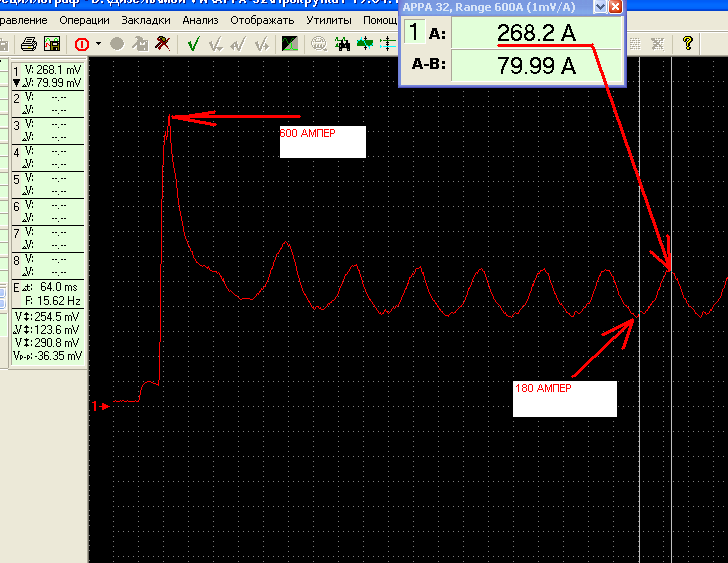Open the dropdown arrow beside the red record button
The height and width of the screenshot is (563, 728).
pos(98,44)
